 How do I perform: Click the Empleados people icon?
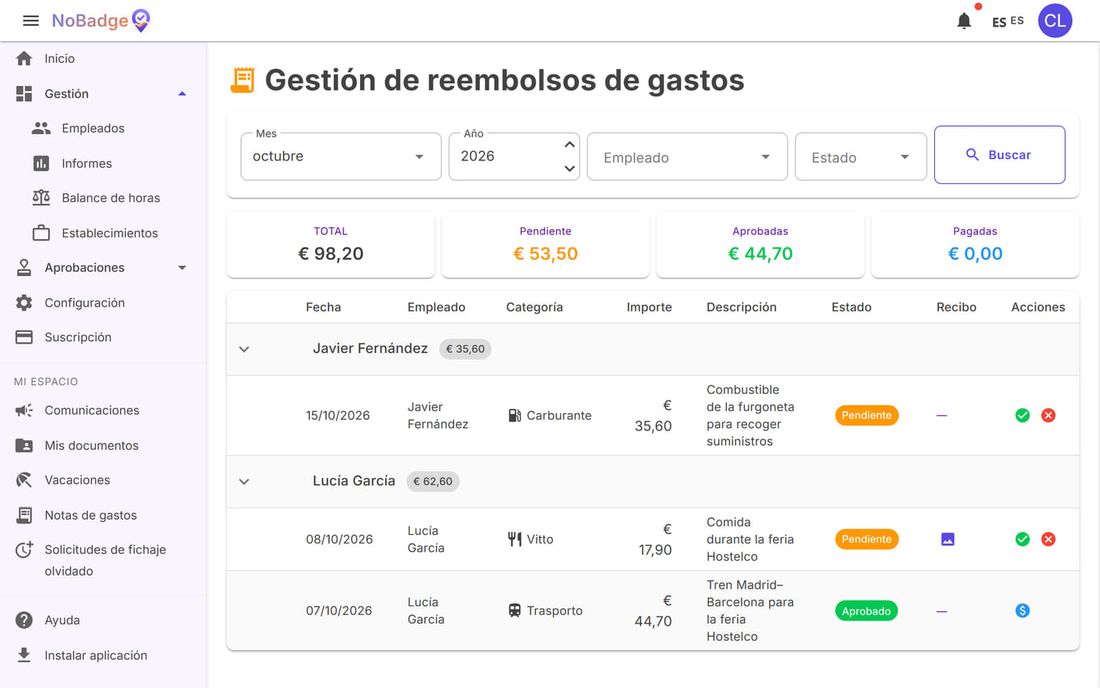(x=41, y=128)
